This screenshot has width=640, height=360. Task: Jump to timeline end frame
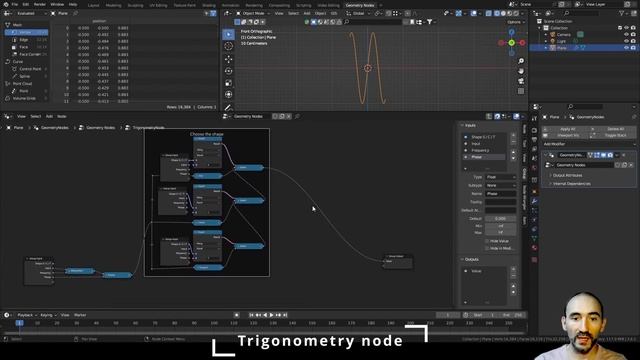pyautogui.click(x=285, y=315)
